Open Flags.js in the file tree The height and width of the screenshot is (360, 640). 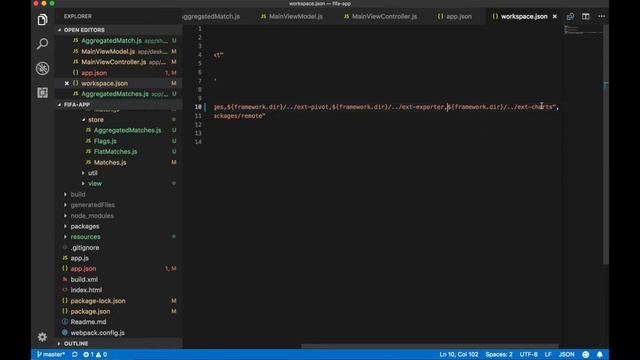(x=105, y=141)
